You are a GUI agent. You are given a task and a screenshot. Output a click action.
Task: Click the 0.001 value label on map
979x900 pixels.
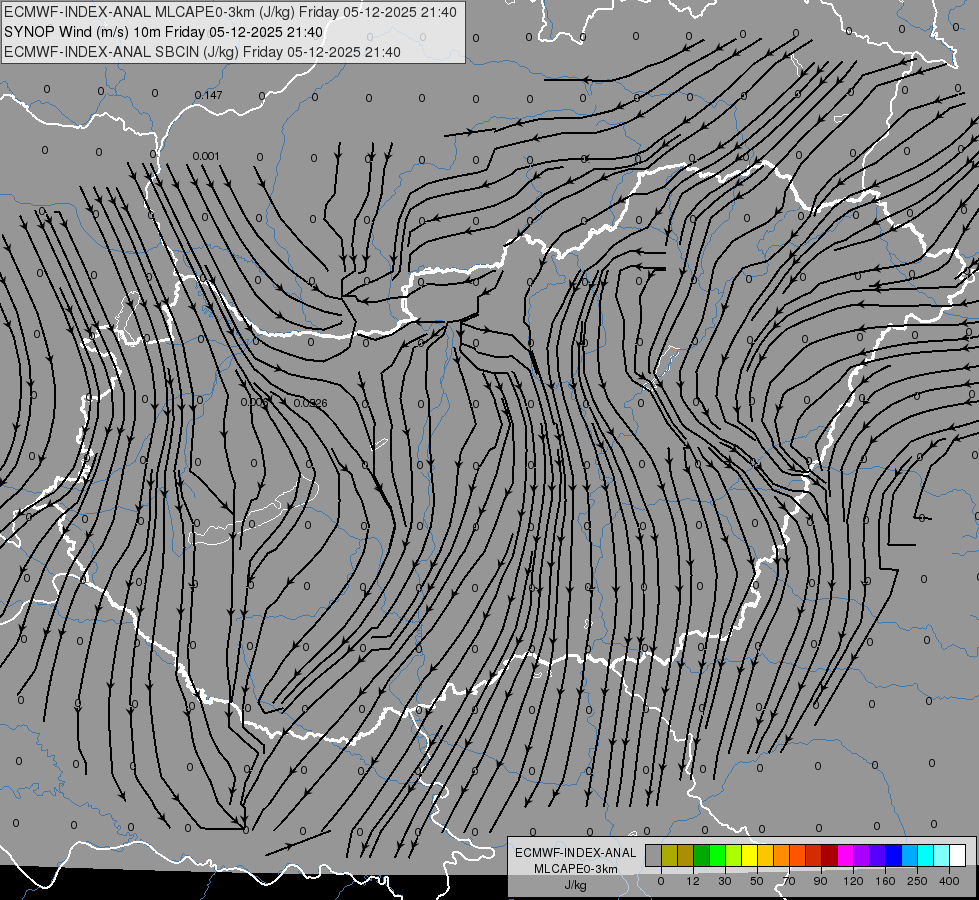click(x=206, y=156)
